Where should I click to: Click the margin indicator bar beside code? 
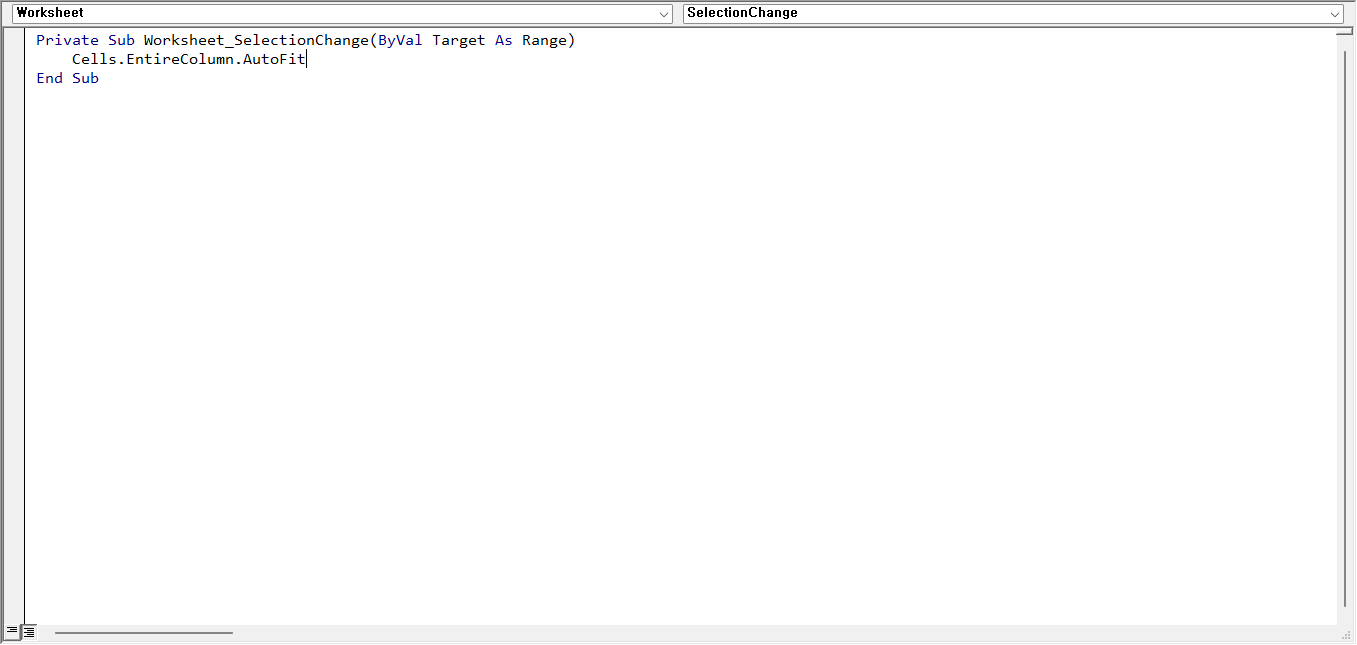(14, 326)
